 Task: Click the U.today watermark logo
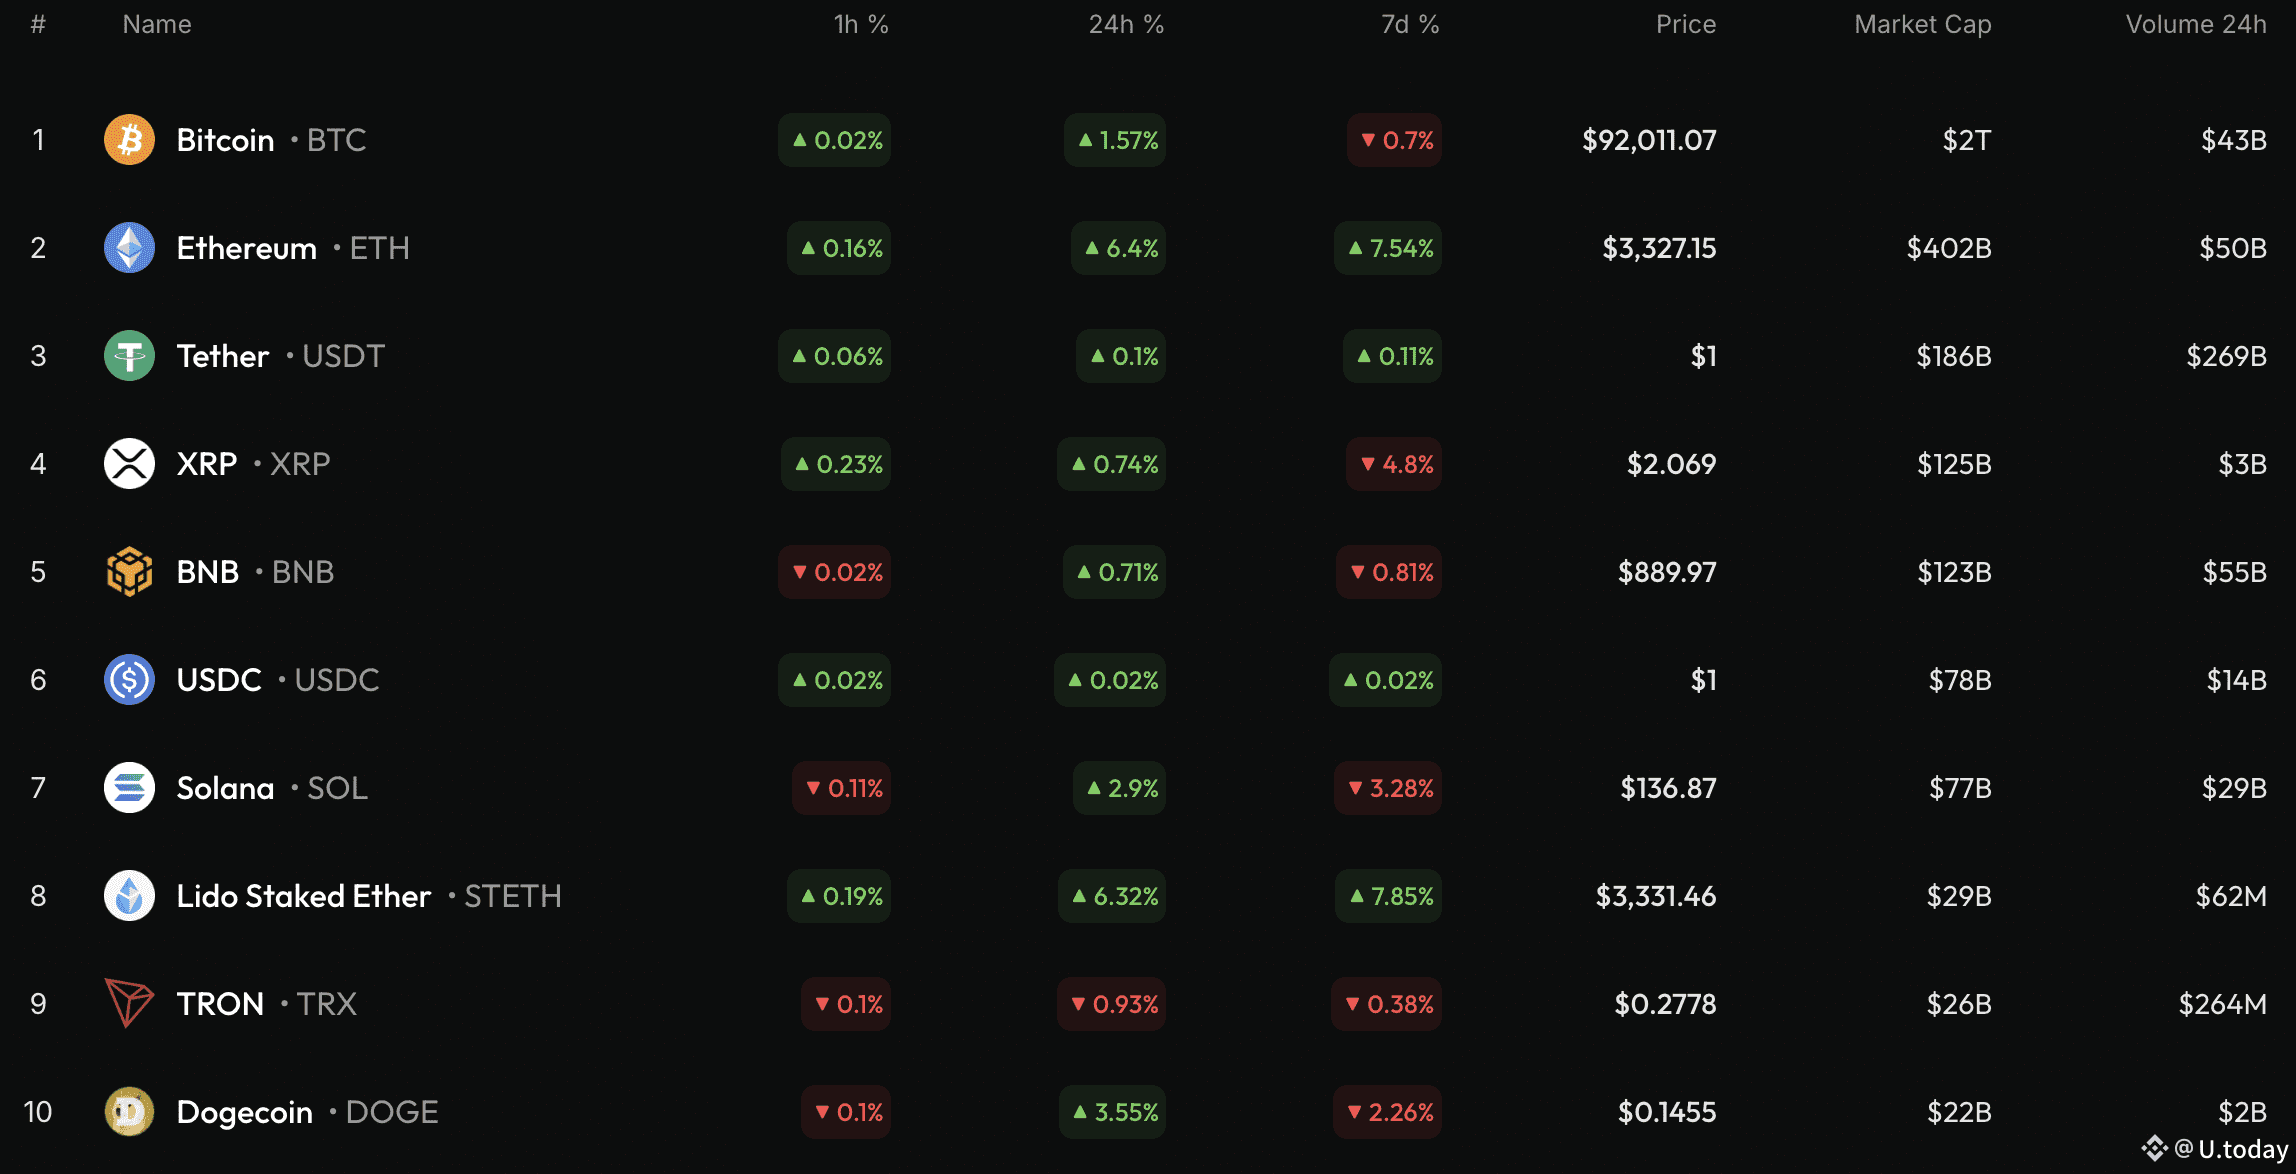click(x=2214, y=1149)
